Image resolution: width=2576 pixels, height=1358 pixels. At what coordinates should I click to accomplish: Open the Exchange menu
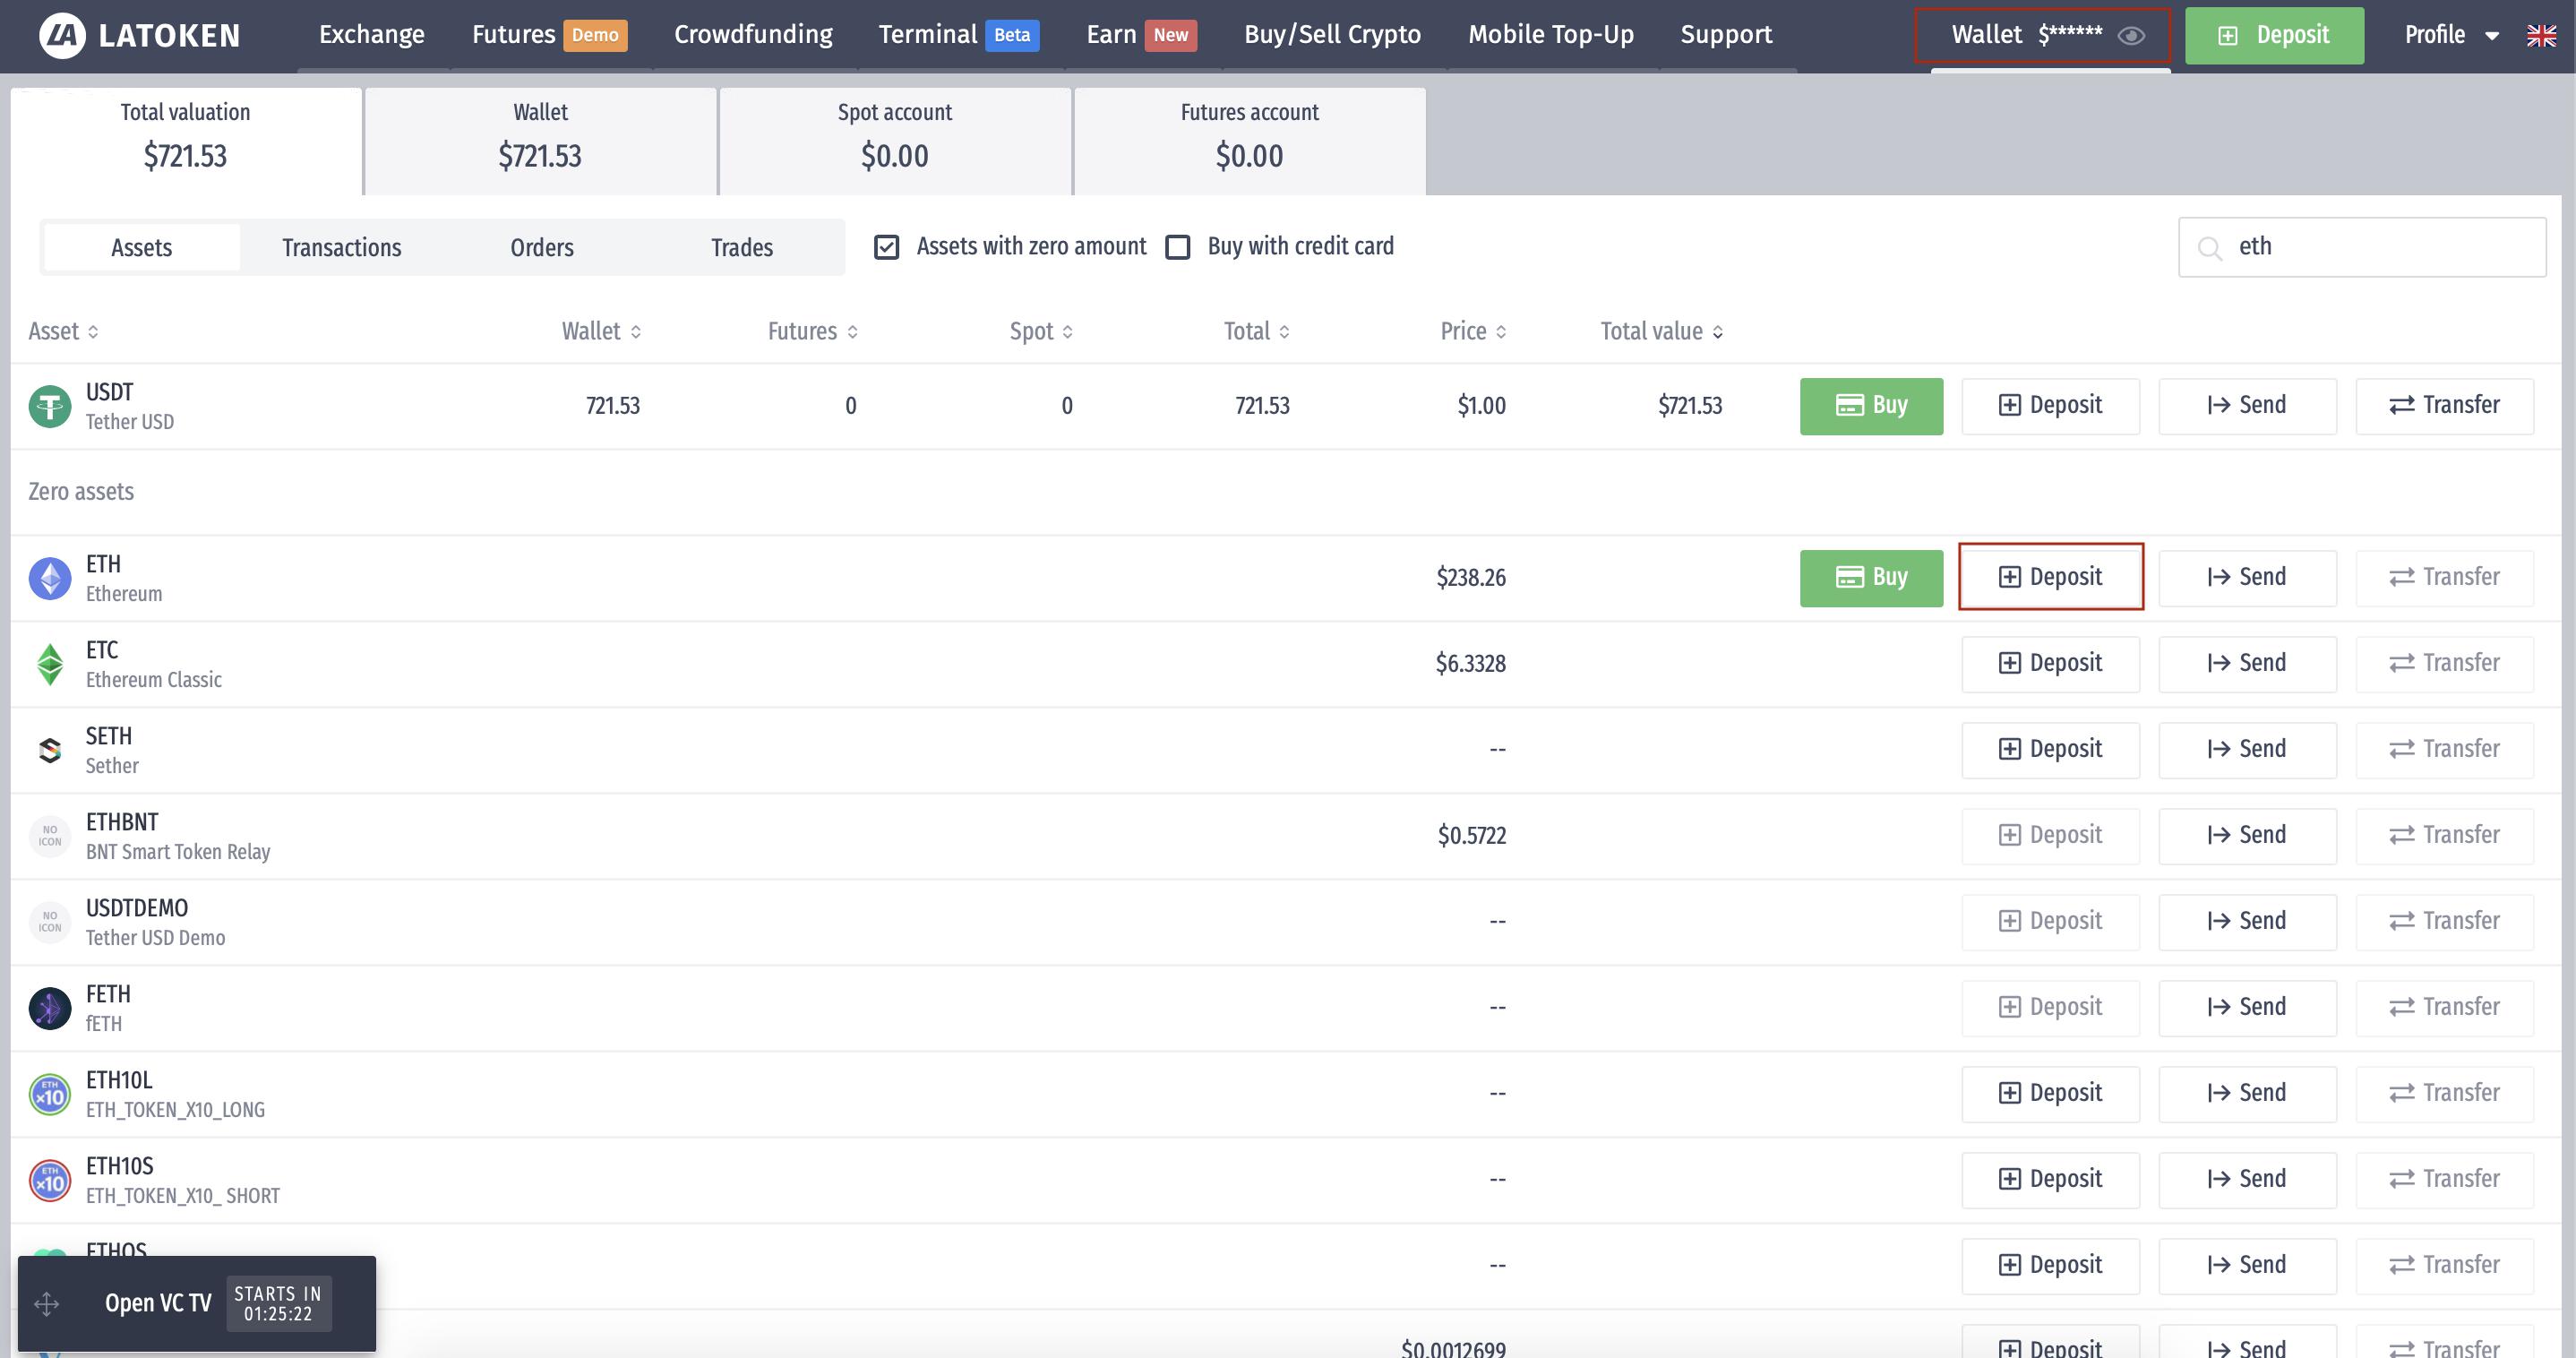coord(372,35)
